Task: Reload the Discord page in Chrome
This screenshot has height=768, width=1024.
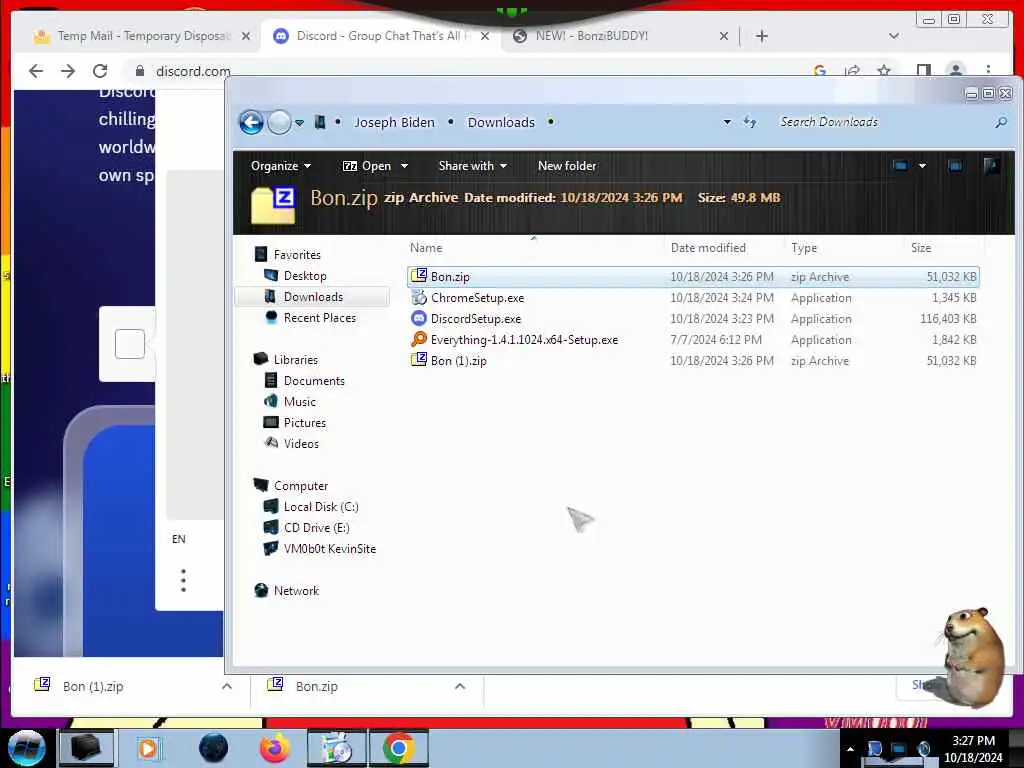Action: coord(100,71)
